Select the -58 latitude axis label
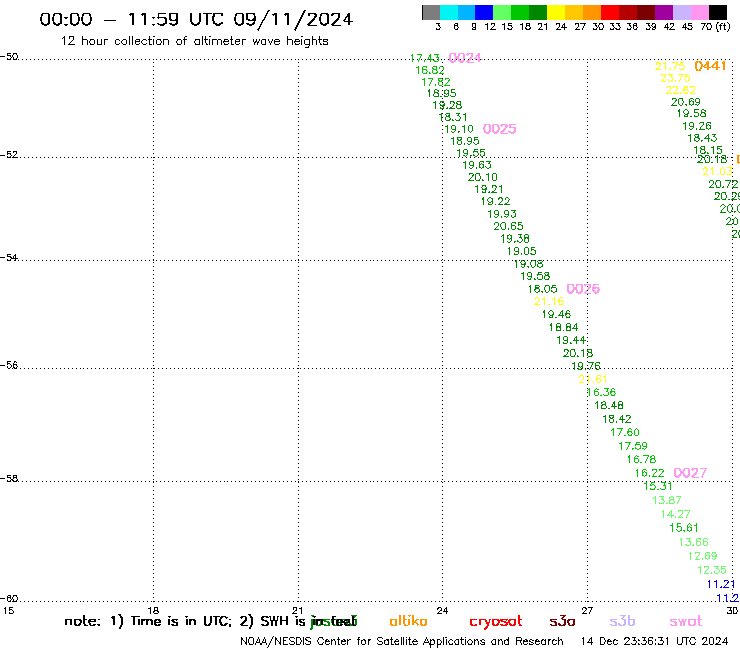 point(9,479)
